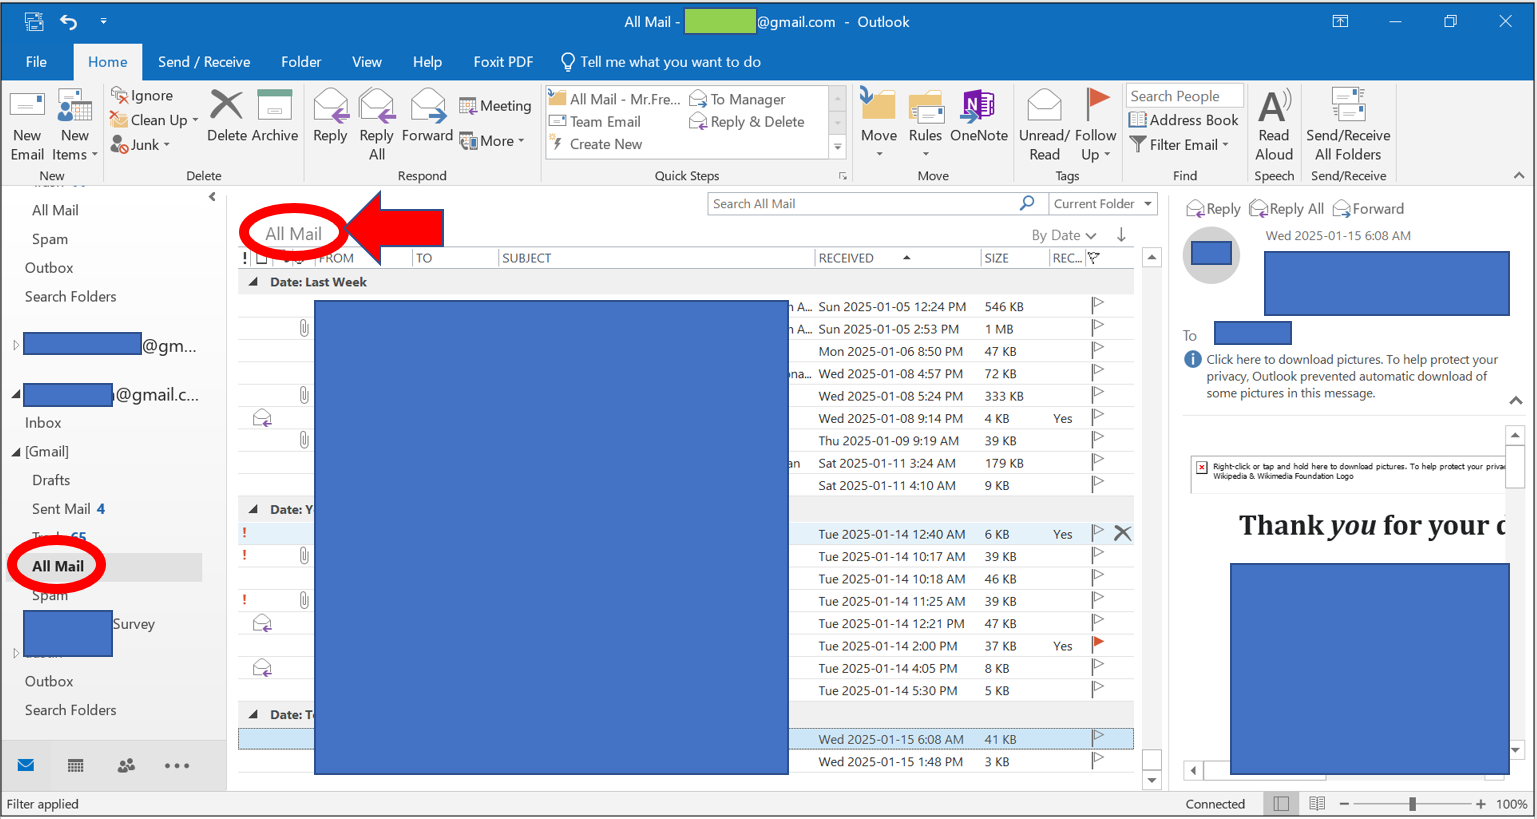
Task: Open People view in navigation bar
Action: [126, 766]
